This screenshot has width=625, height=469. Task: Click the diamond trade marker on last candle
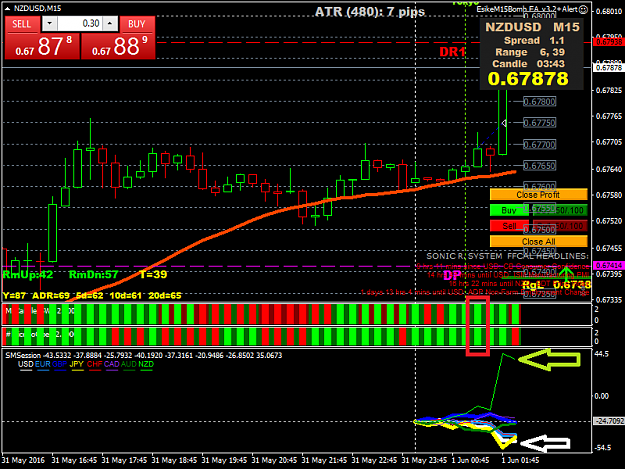point(504,123)
